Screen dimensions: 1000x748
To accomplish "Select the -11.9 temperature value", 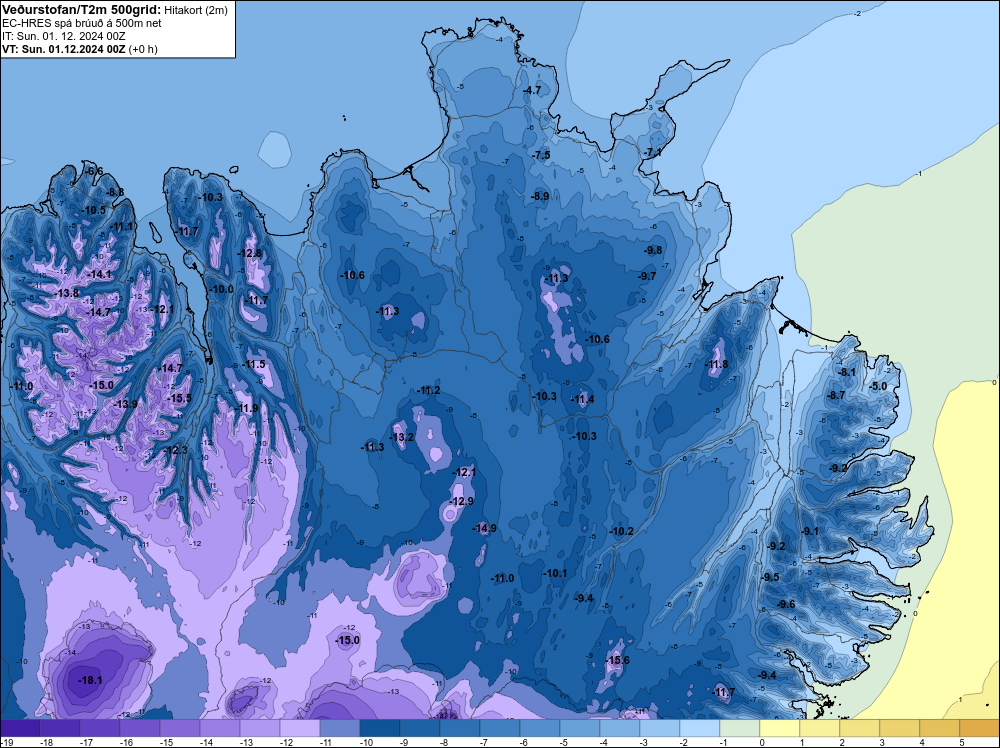I will [x=246, y=408].
